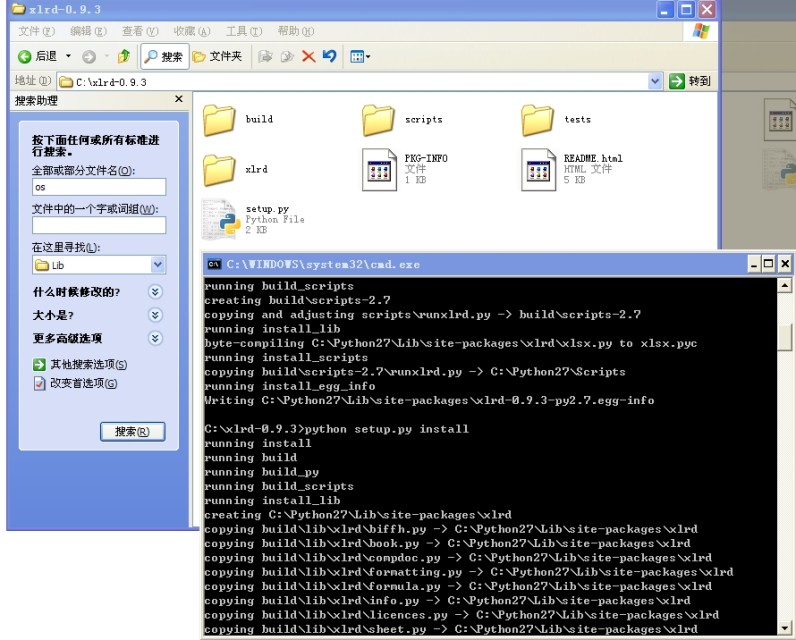Click the Copy To toolbar icon
This screenshot has width=796, height=640.
pyautogui.click(x=287, y=56)
